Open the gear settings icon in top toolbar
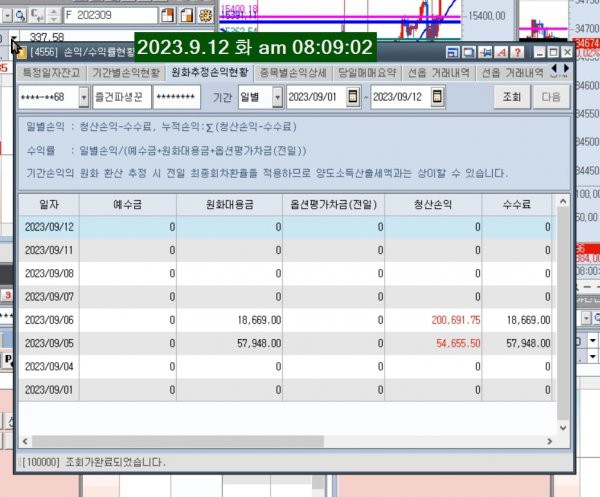This screenshot has height=497, width=600. tap(206, 15)
